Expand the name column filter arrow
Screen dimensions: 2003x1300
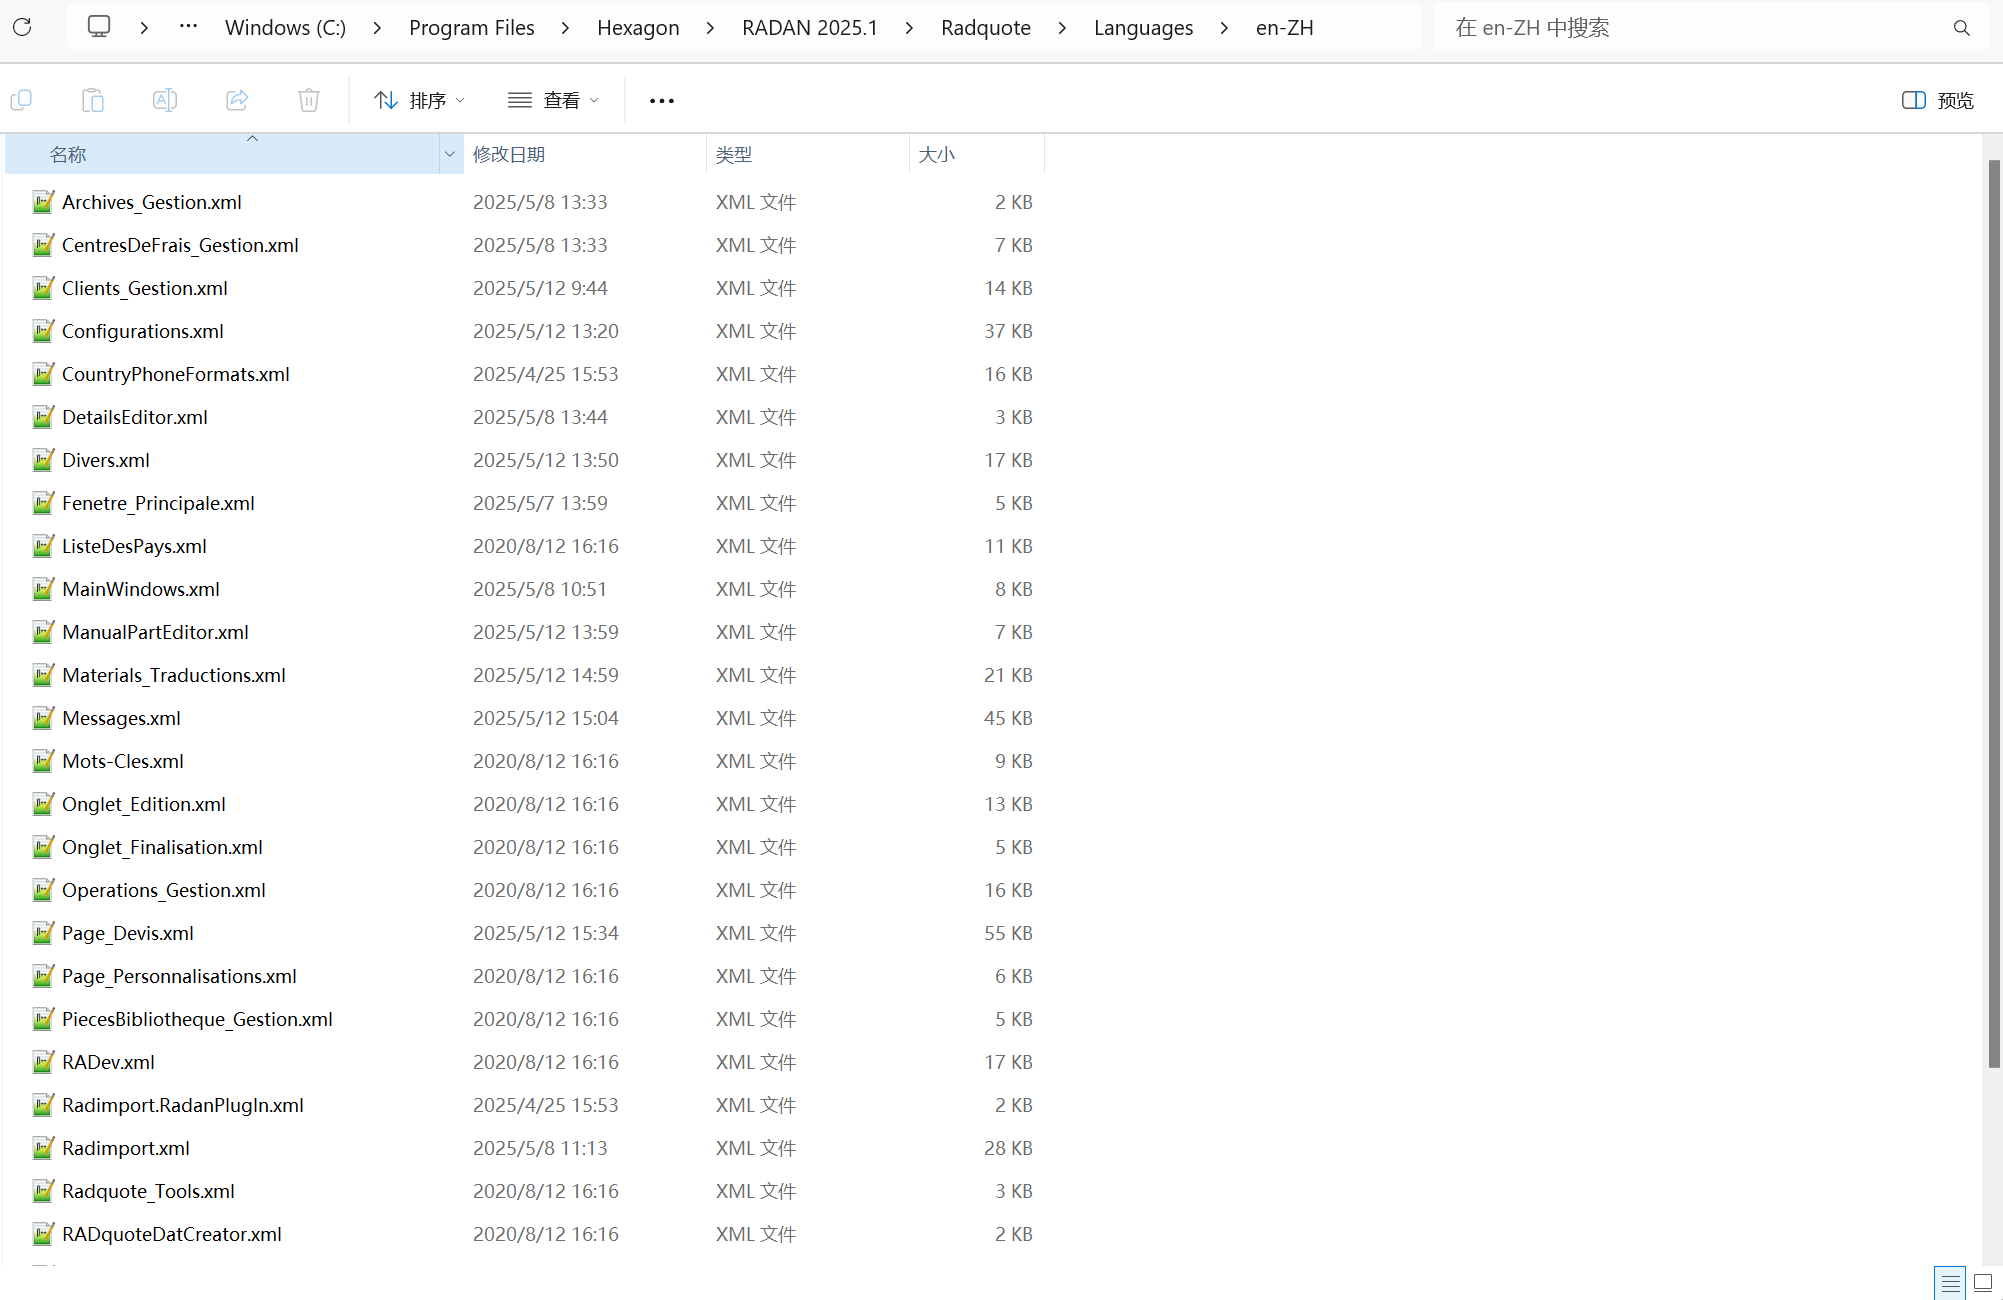450,154
